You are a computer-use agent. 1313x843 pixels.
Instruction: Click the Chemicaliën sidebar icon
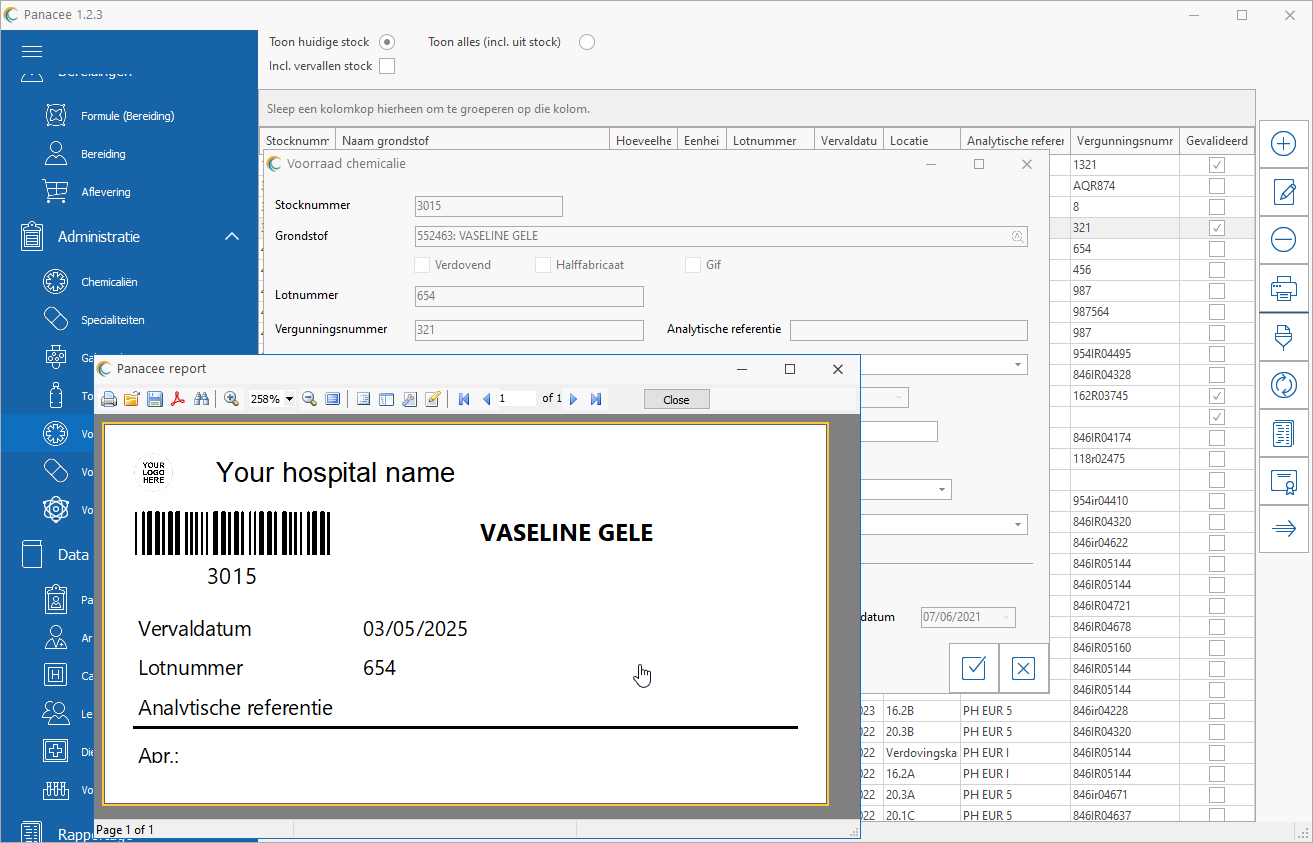(x=56, y=282)
